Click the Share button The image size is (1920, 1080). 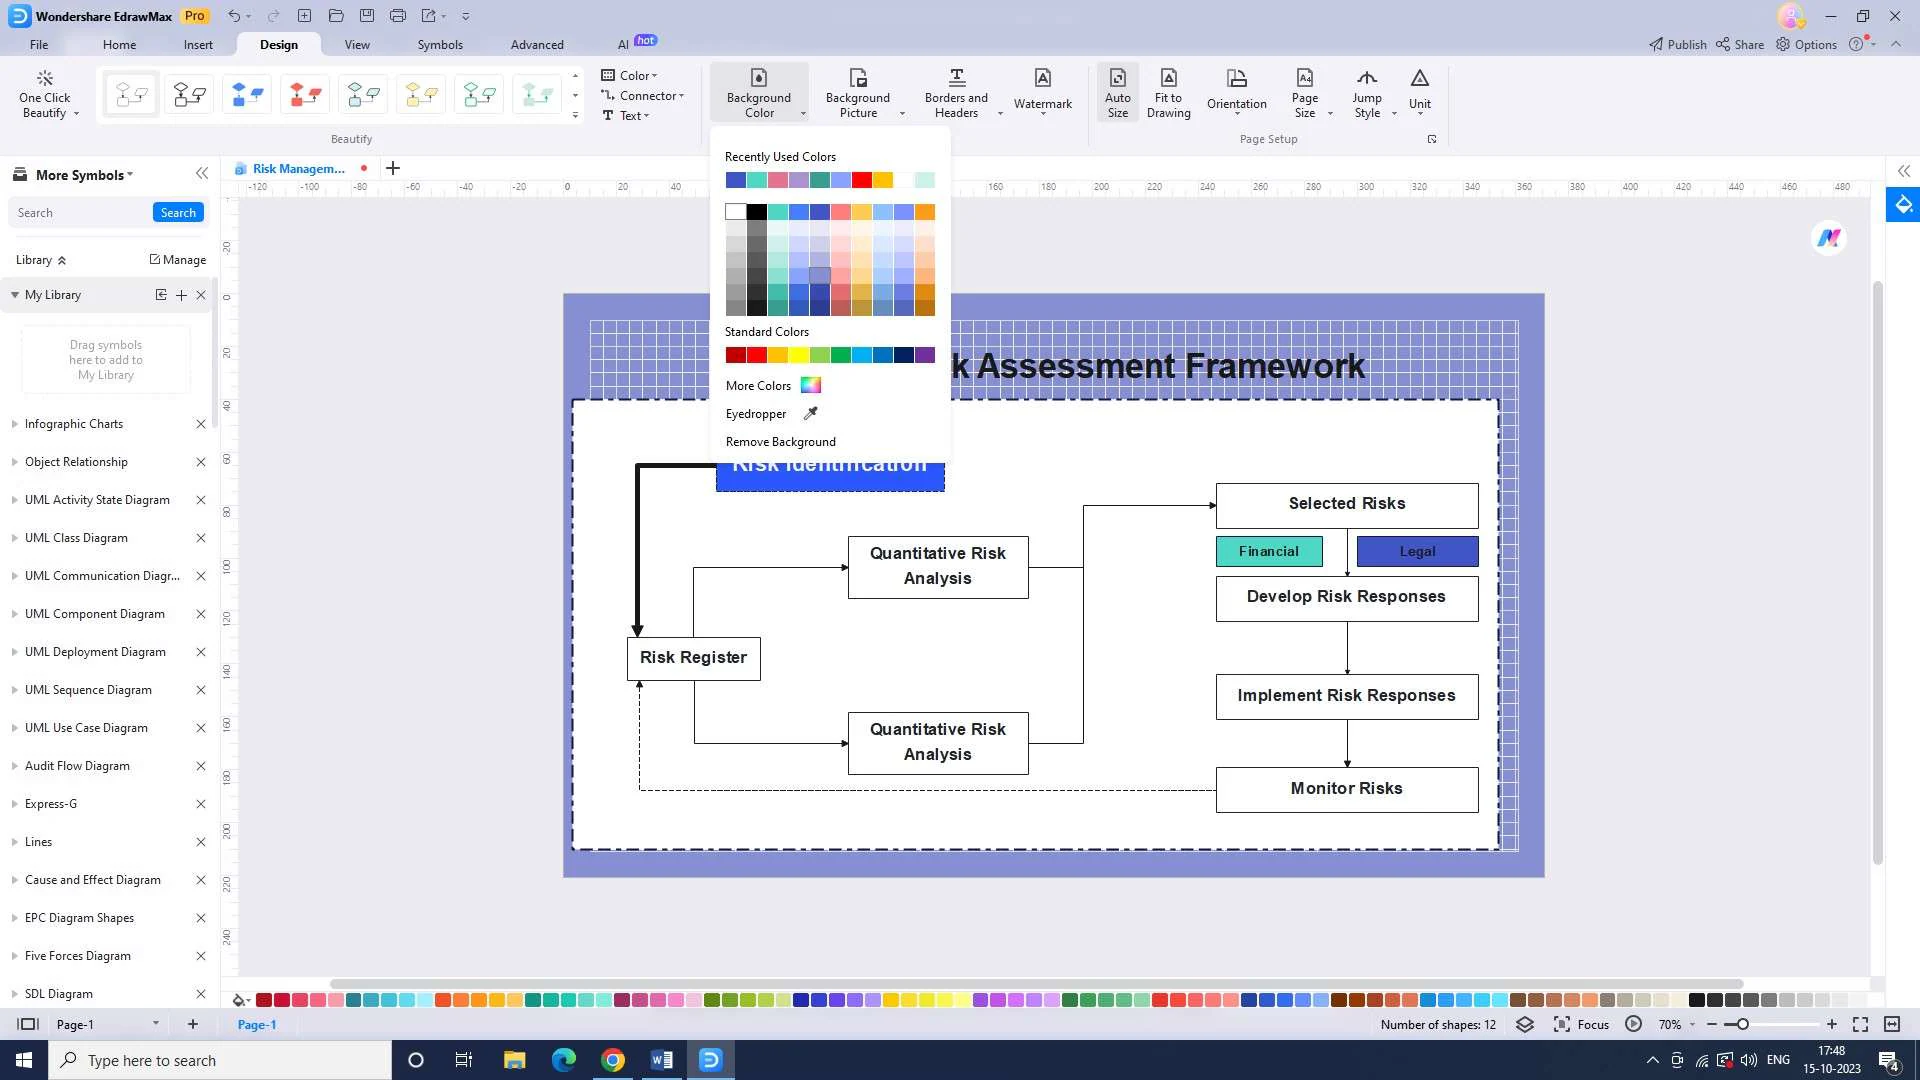click(1743, 44)
